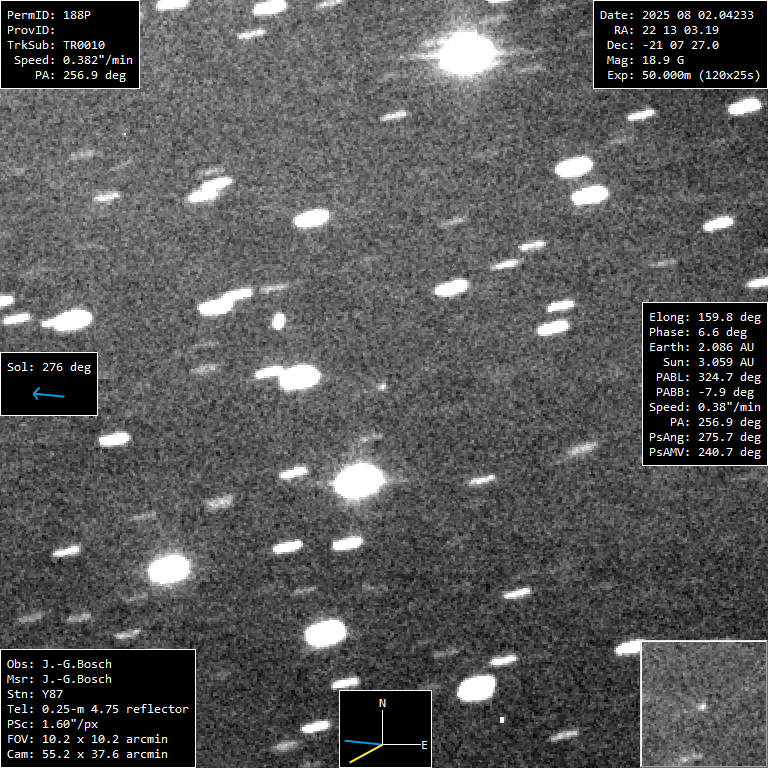Click the 'Stn: Y87' line
This screenshot has height=768, width=768.
[35, 695]
